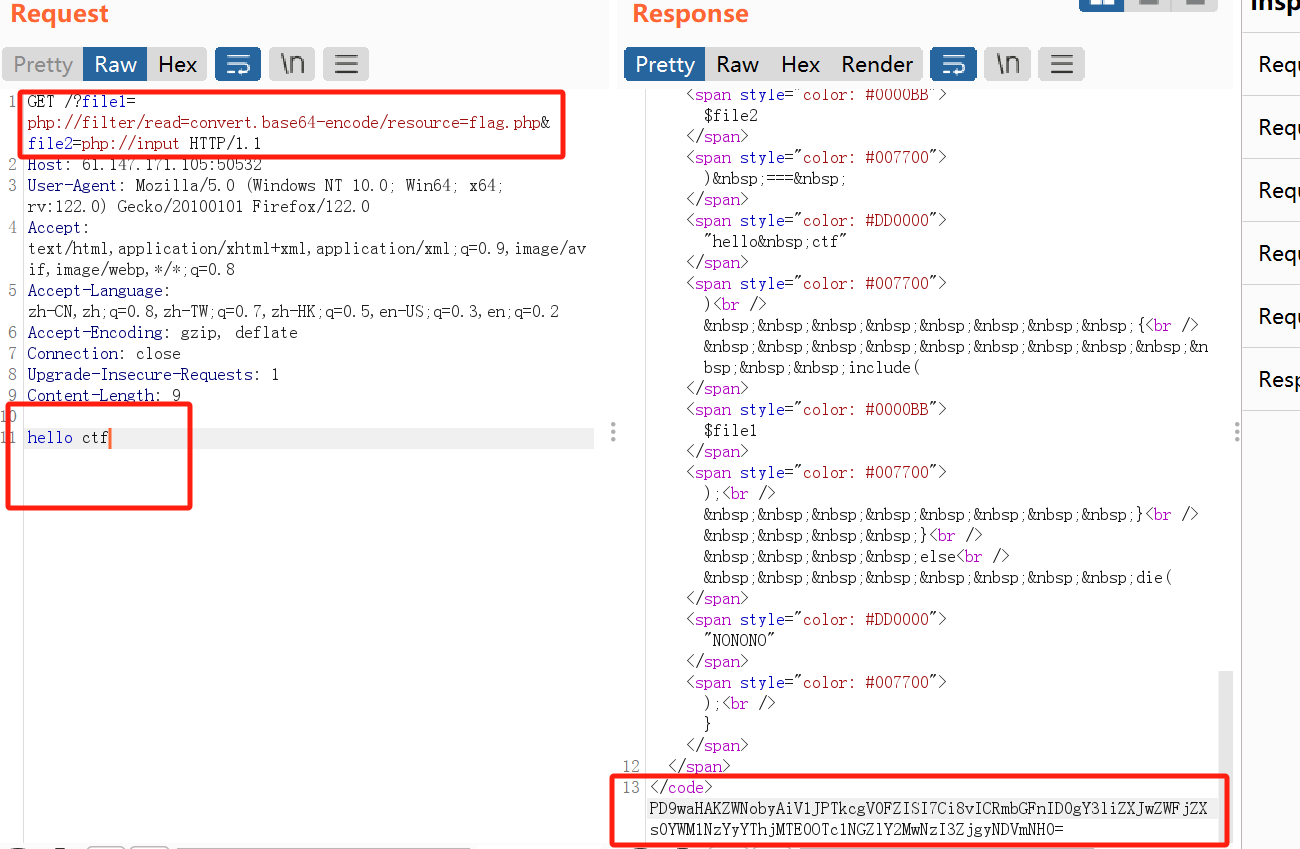The width and height of the screenshot is (1300, 849).
Task: Toggle word wrap icon in Request panel
Action: [238, 64]
